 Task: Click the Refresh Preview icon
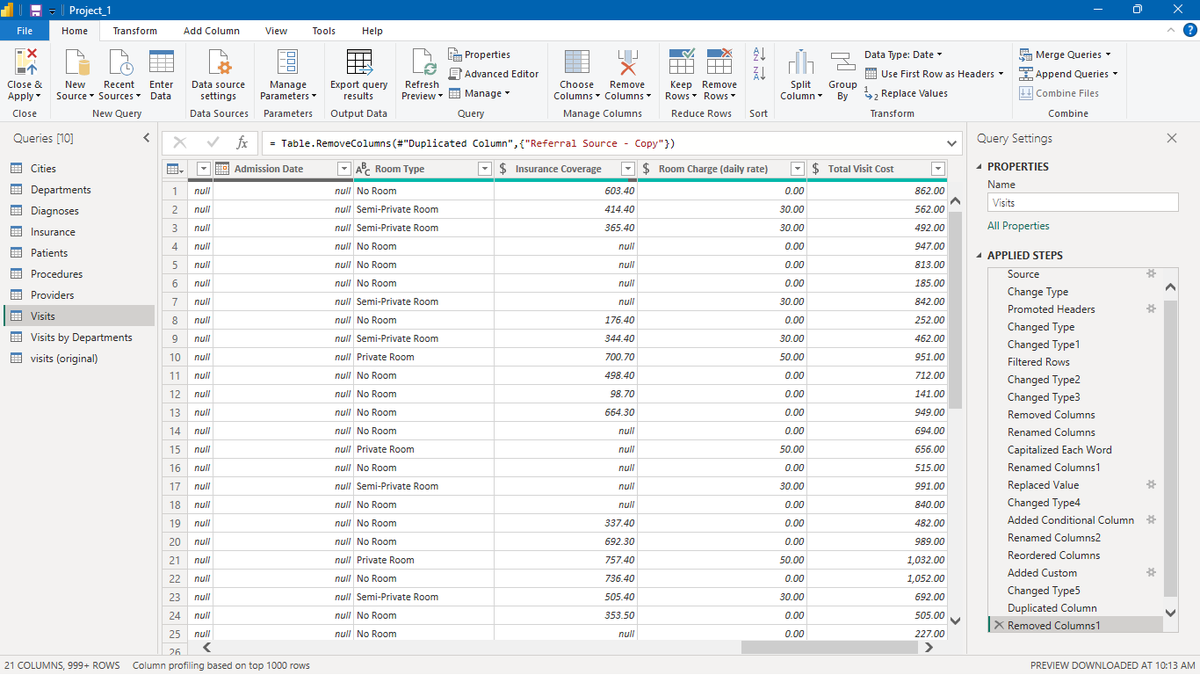pos(422,62)
